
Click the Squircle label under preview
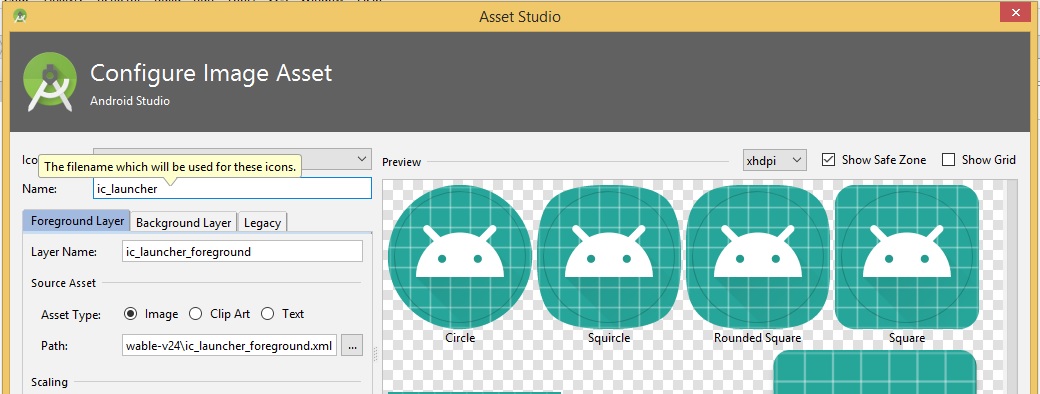click(x=609, y=338)
